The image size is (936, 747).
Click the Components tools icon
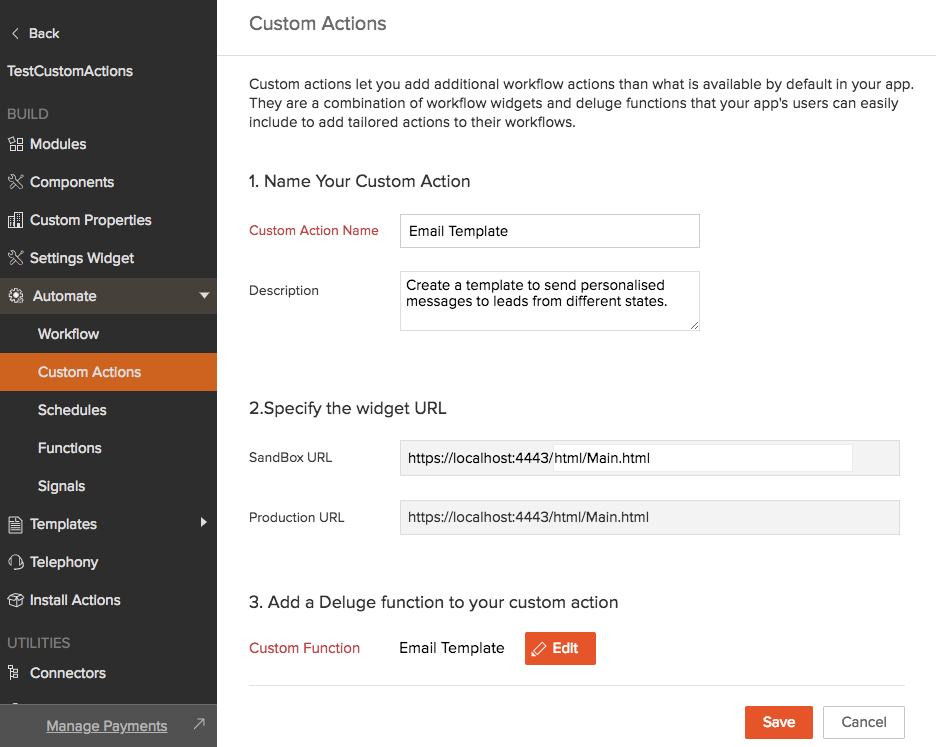pyautogui.click(x=15, y=182)
